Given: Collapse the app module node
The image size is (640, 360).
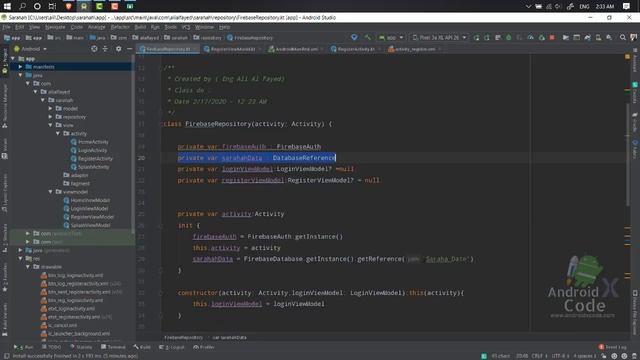Looking at the screenshot, I should 13,59.
